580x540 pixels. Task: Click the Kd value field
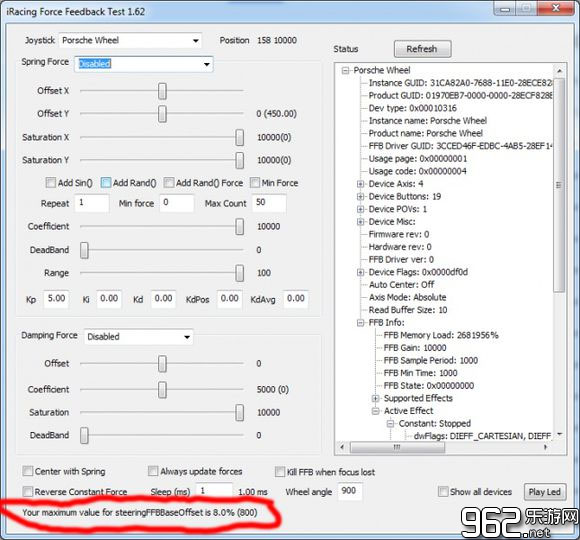pos(163,299)
